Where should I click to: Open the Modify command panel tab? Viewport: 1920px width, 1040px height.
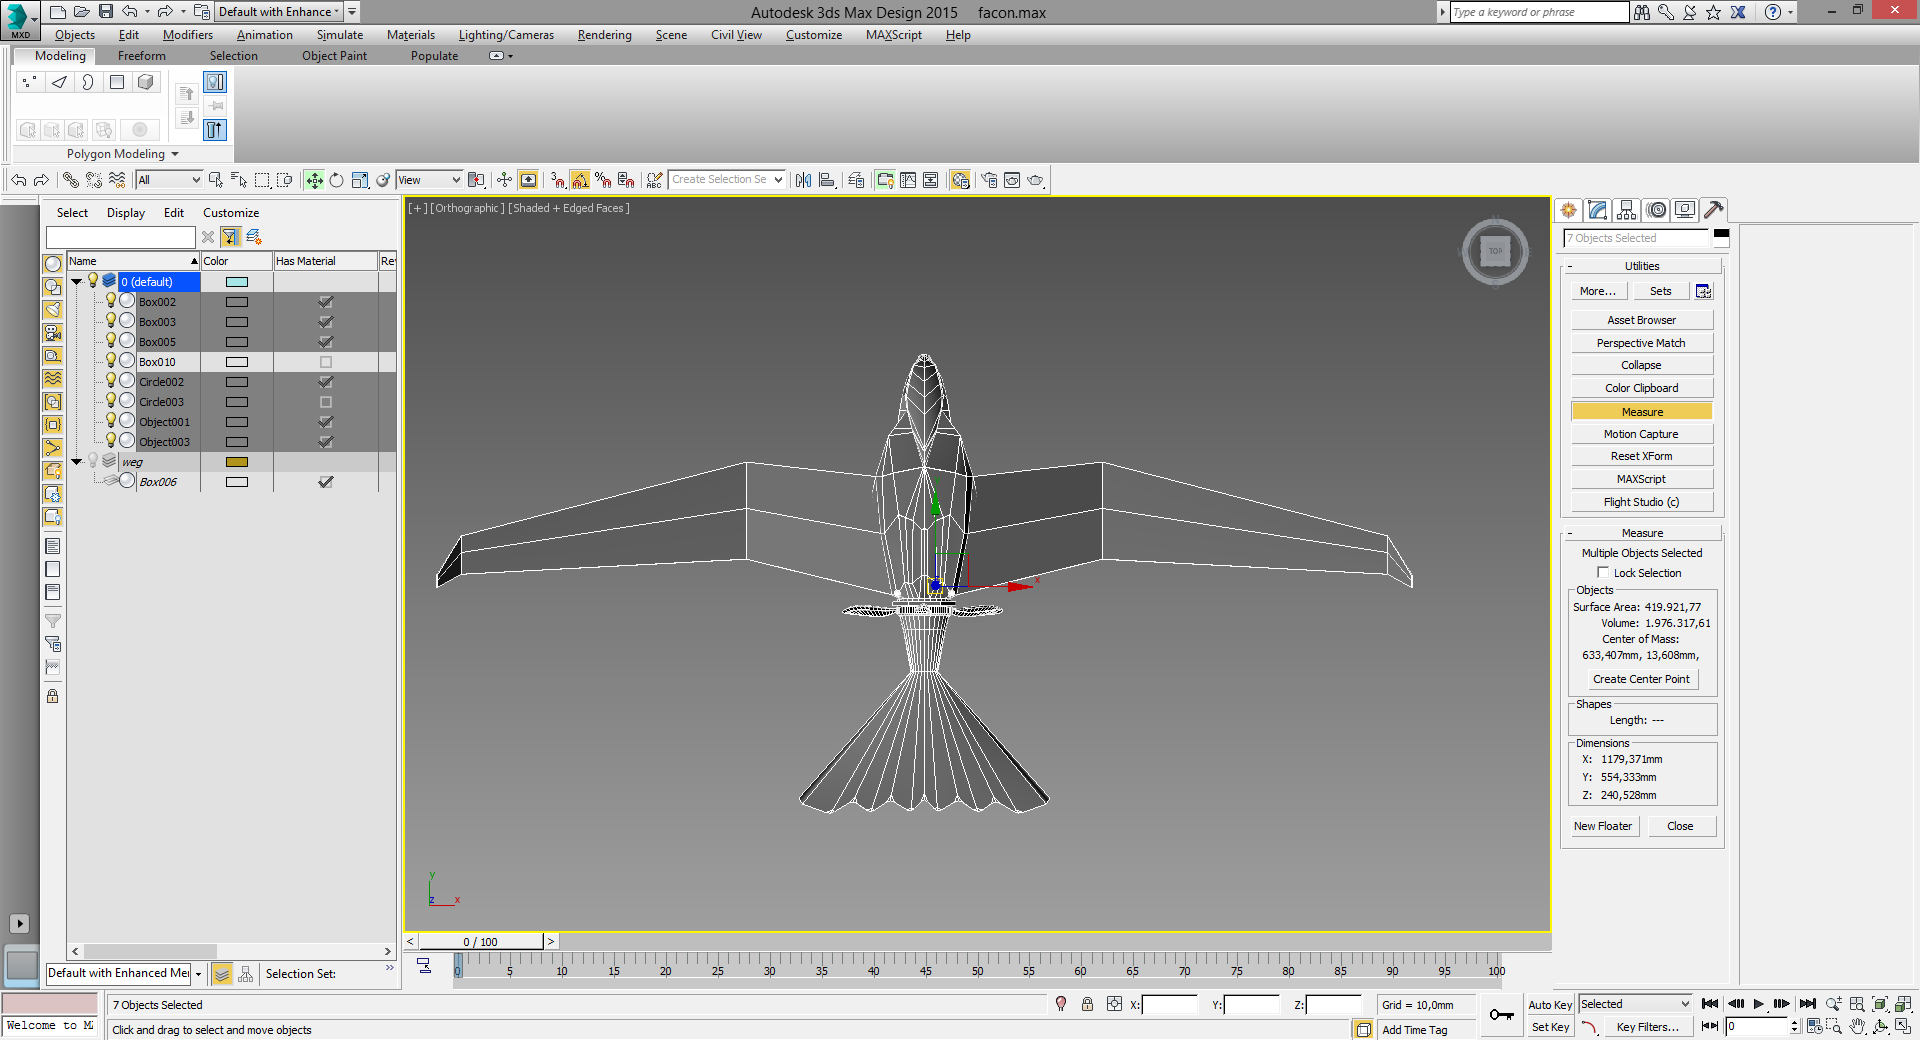click(1597, 210)
